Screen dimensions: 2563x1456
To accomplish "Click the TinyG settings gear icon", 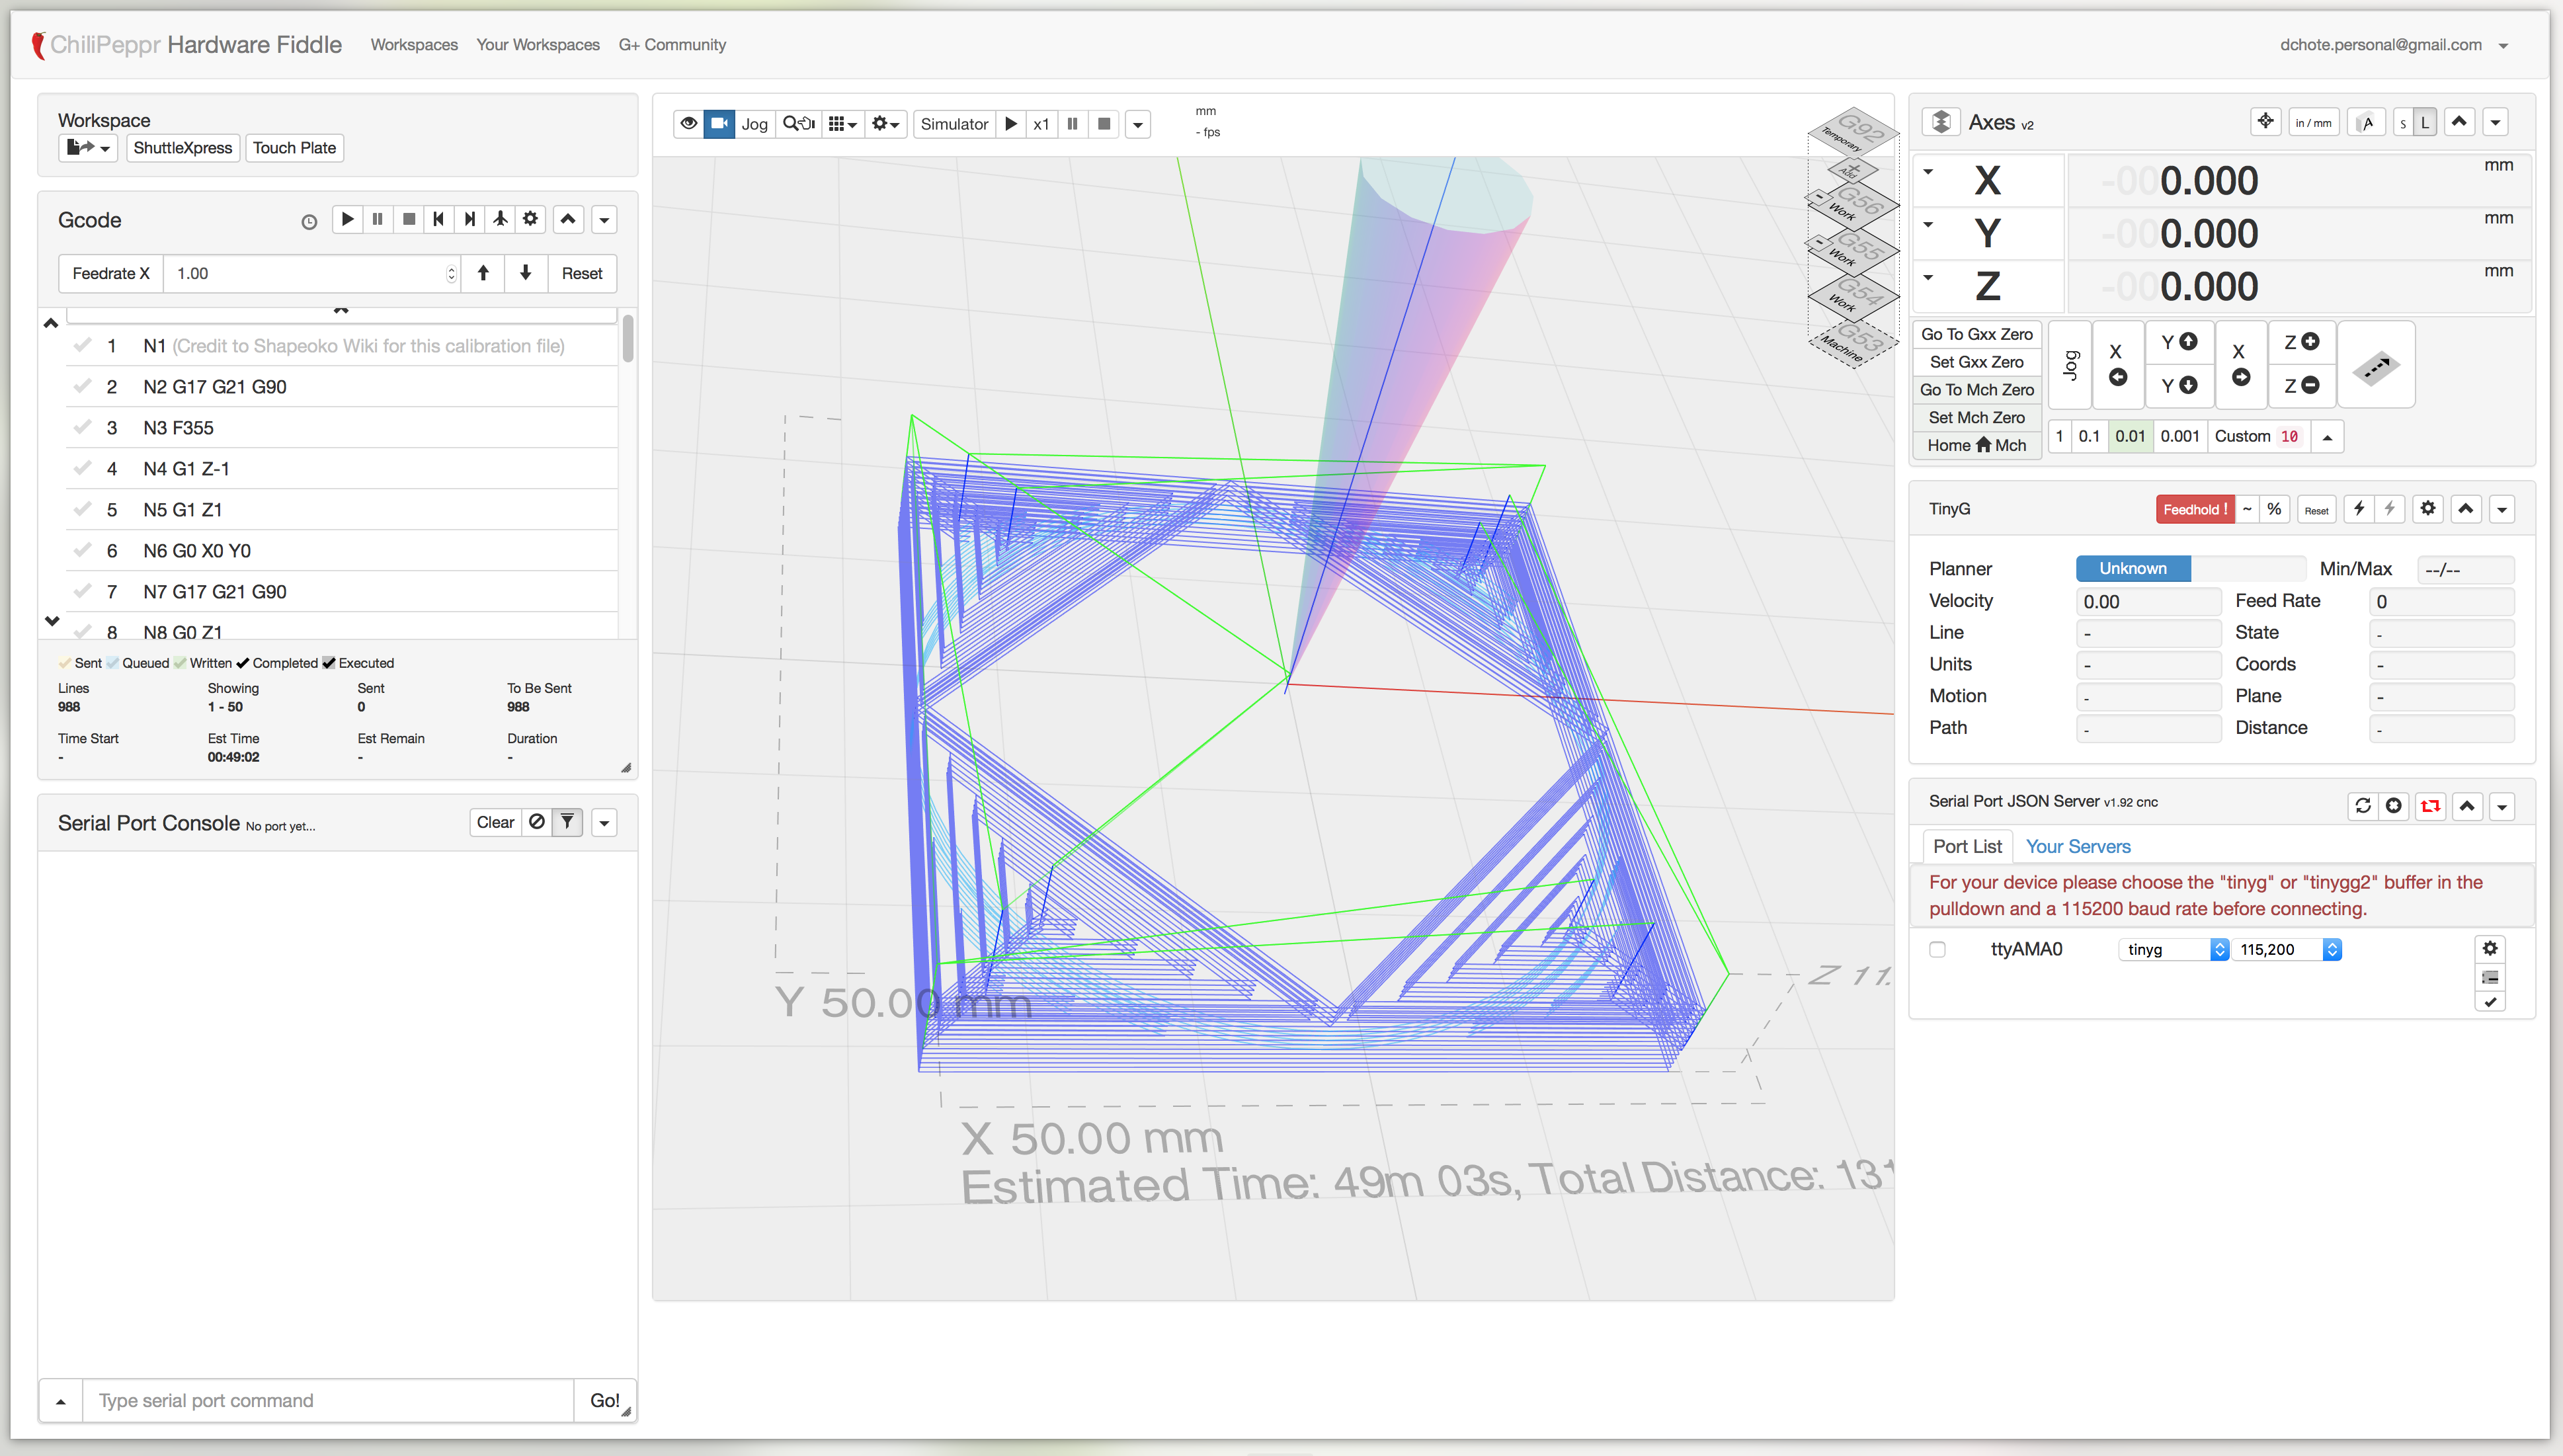I will 2428,509.
